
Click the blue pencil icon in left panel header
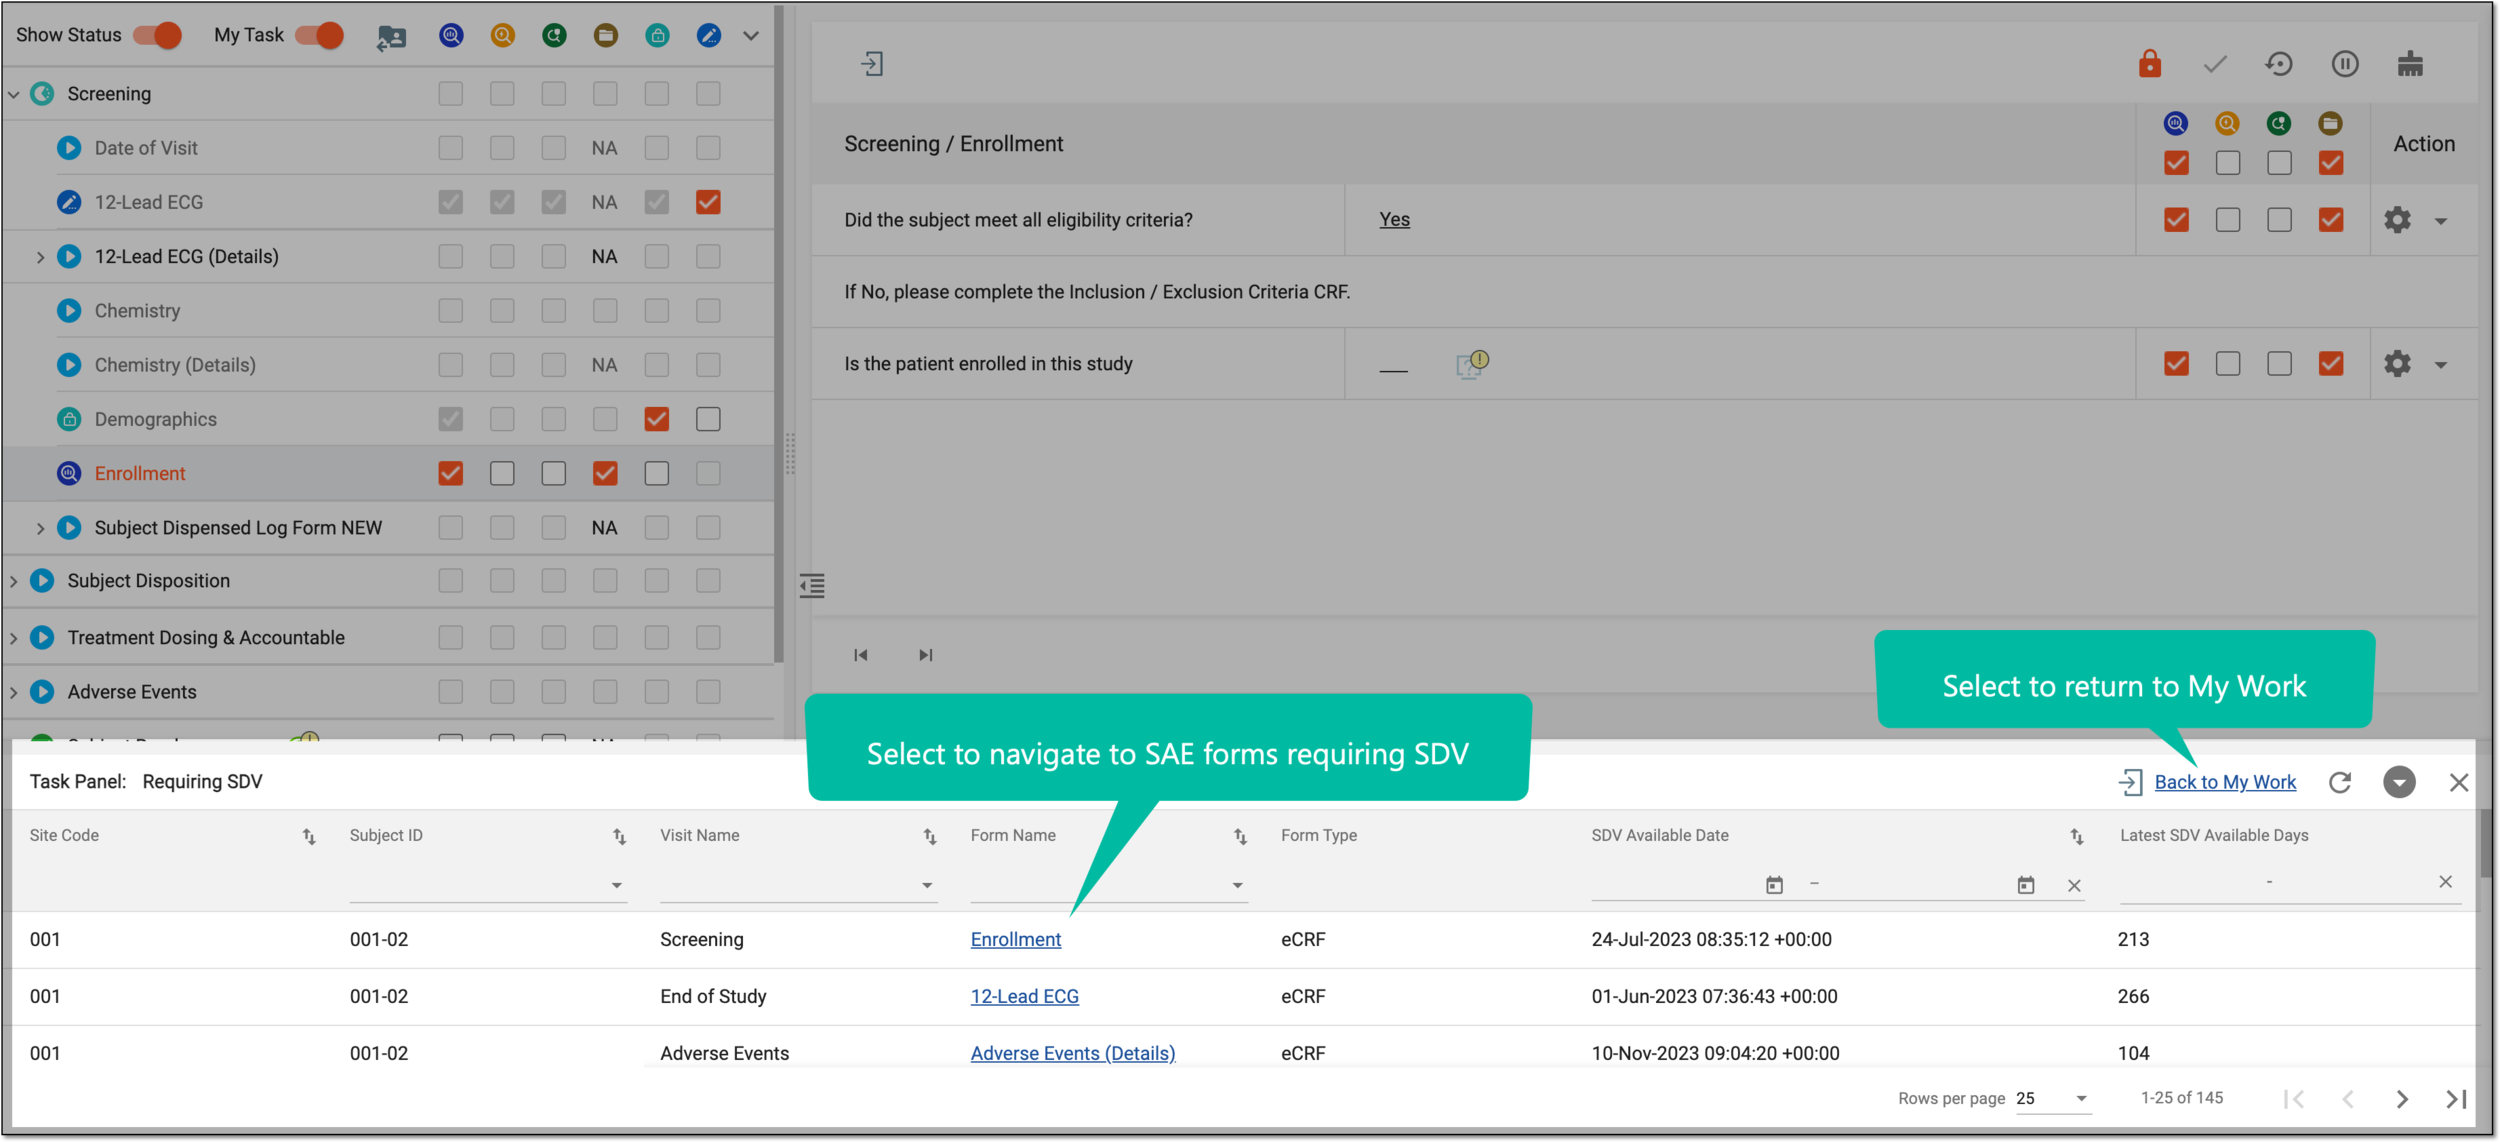pos(708,36)
